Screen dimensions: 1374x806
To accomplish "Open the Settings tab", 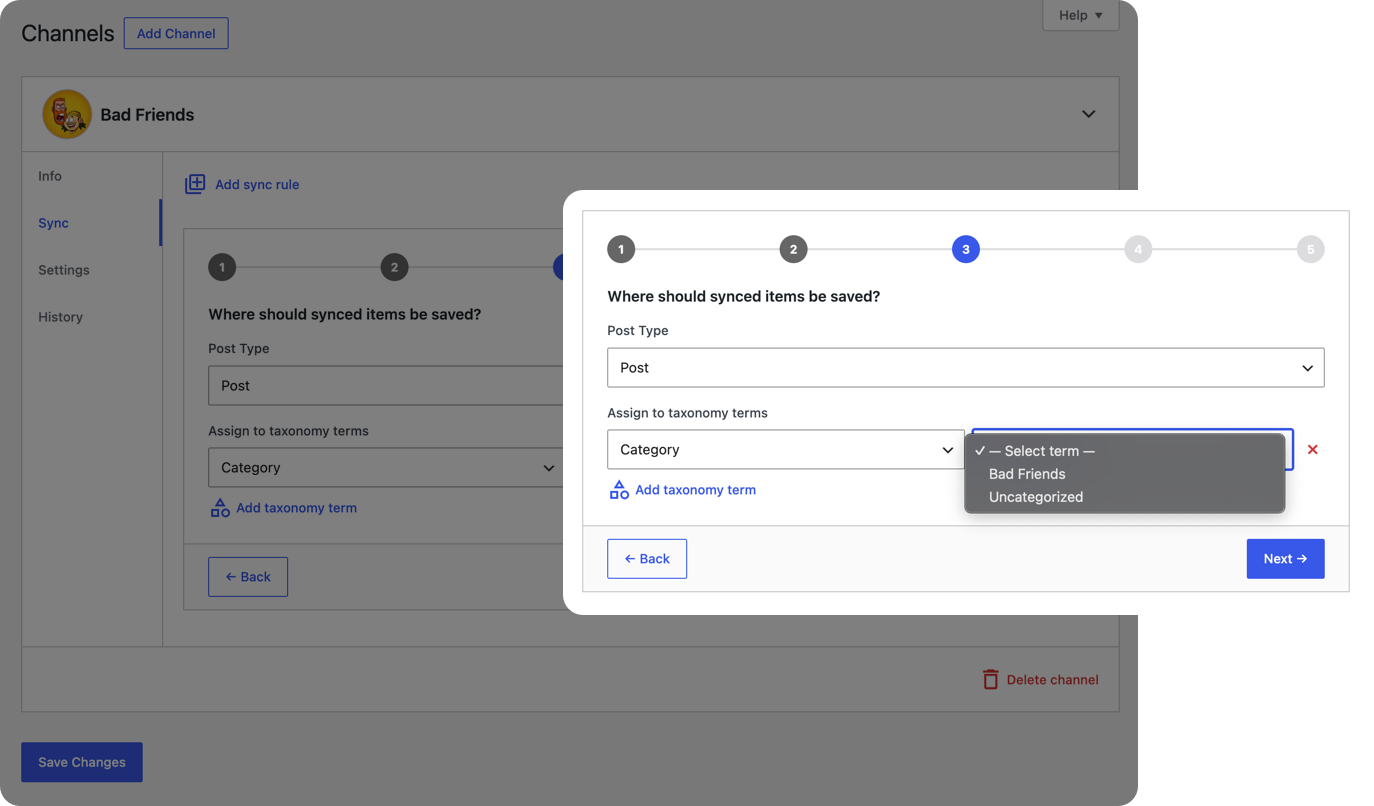I will 64,270.
